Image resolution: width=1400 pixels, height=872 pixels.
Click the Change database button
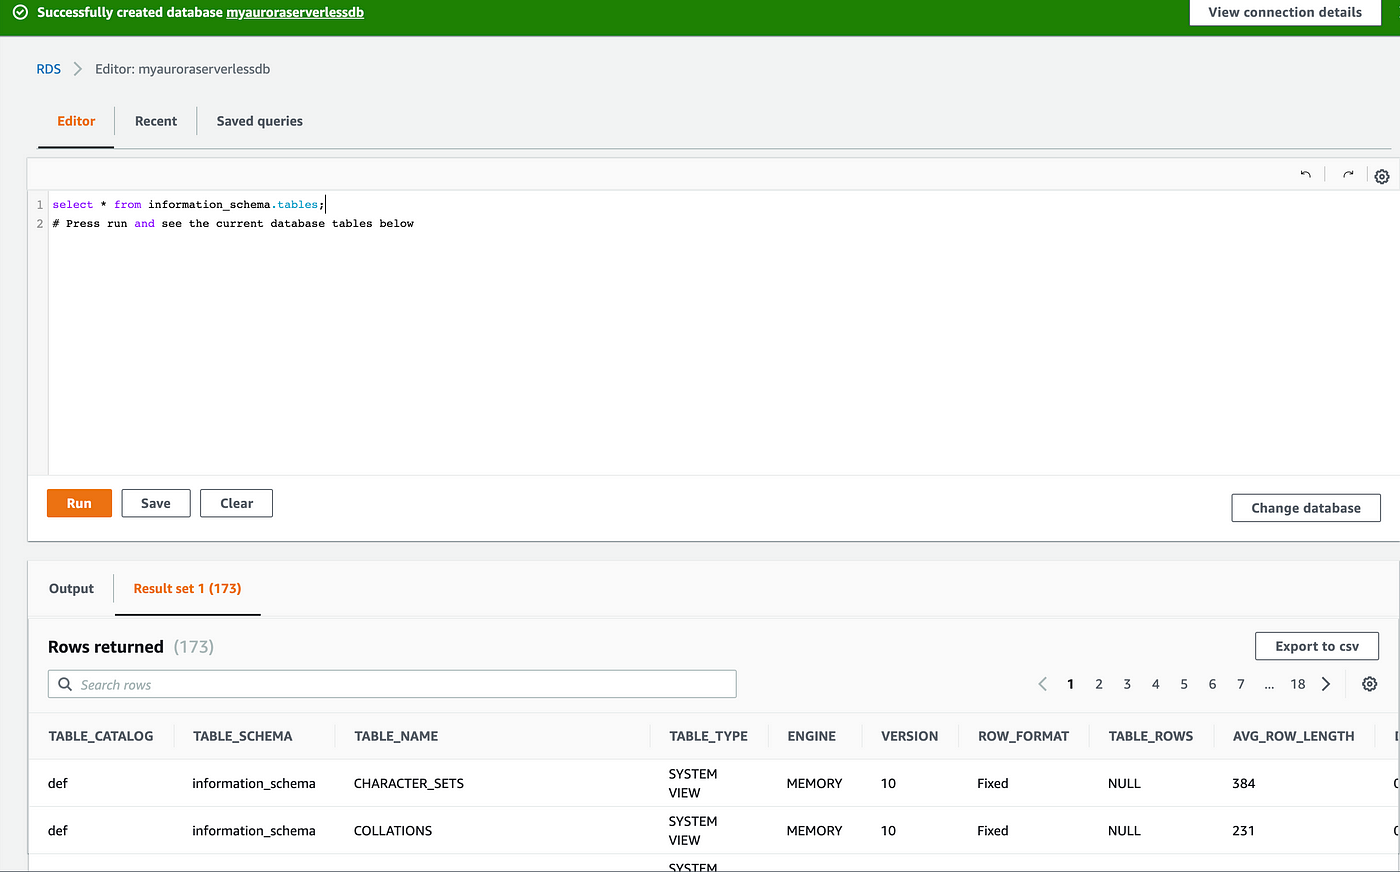point(1306,507)
